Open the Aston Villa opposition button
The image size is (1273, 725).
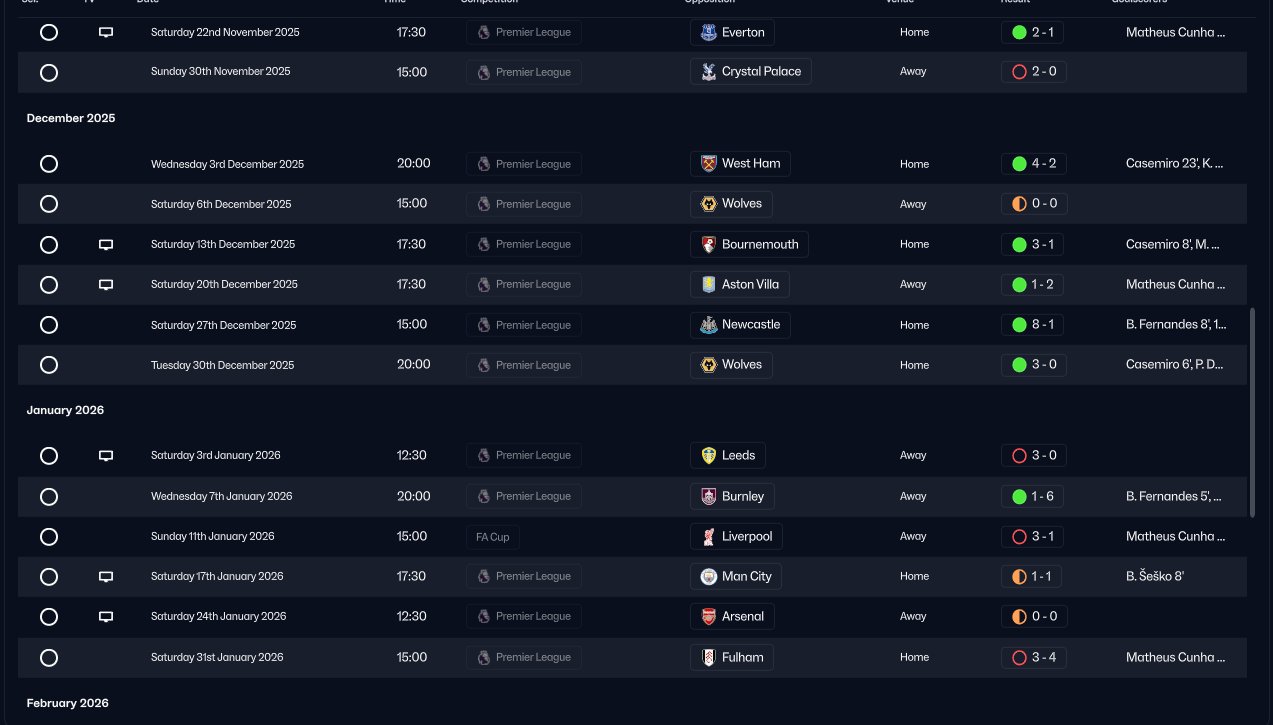point(739,284)
